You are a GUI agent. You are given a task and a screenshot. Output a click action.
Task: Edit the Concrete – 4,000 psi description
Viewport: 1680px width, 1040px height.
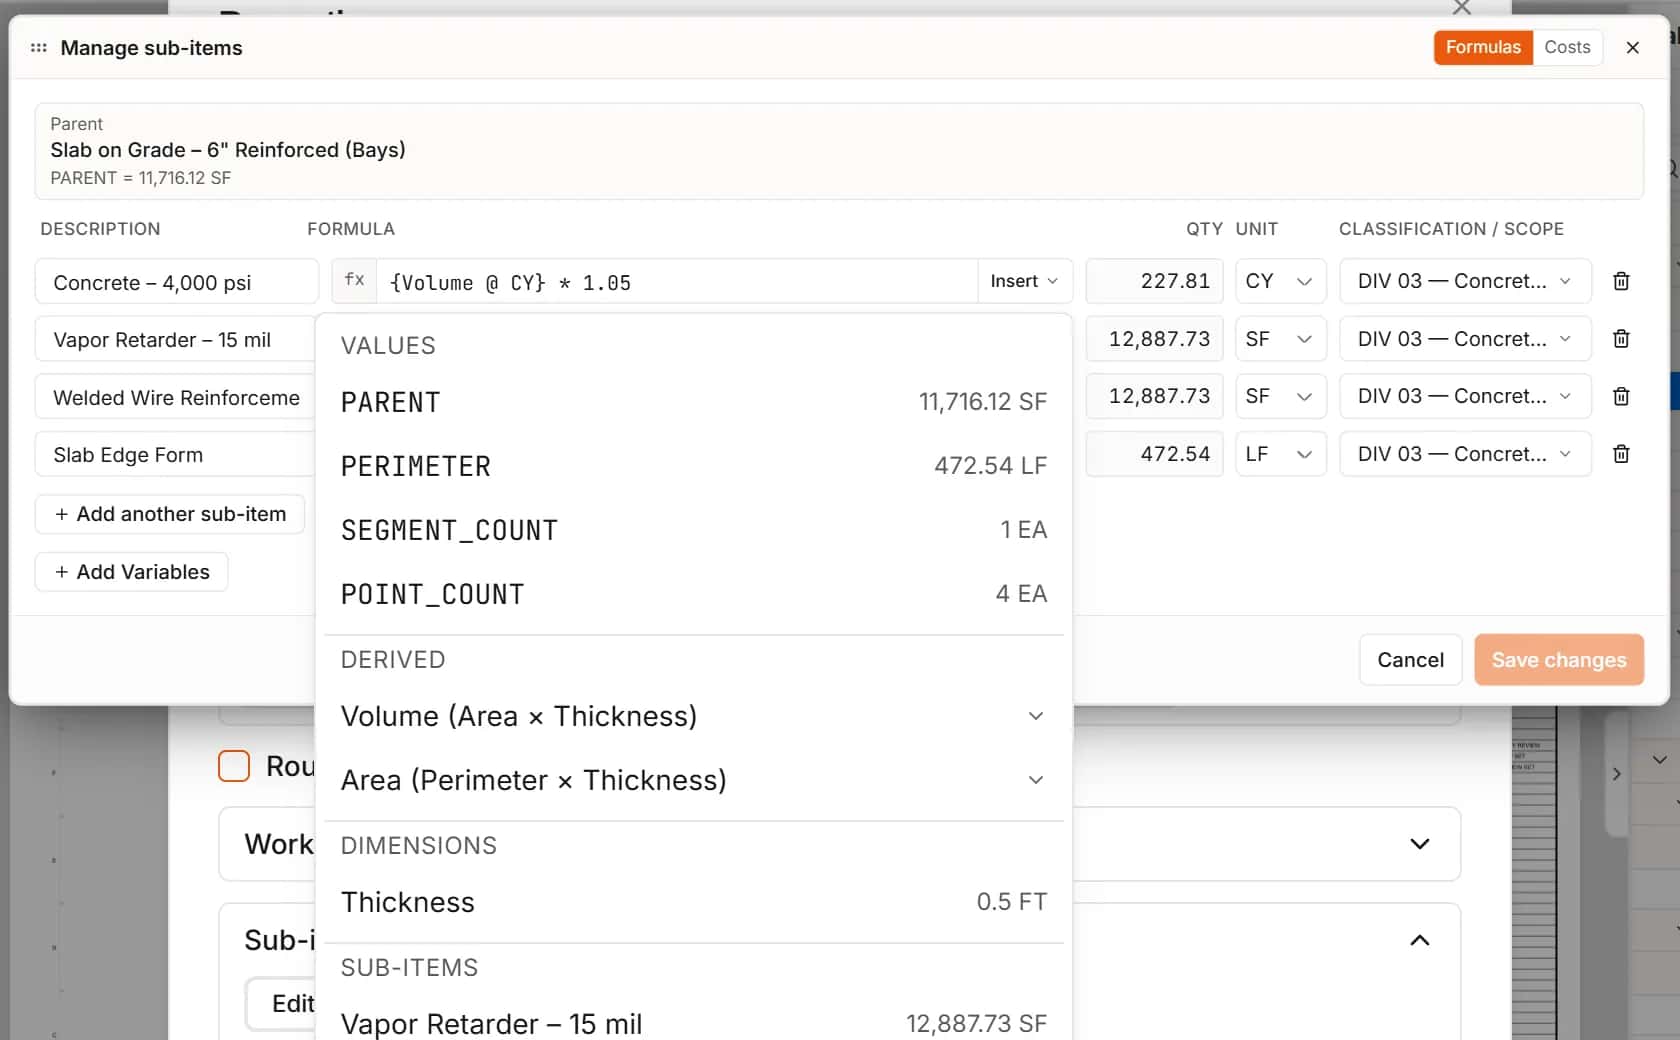click(177, 282)
